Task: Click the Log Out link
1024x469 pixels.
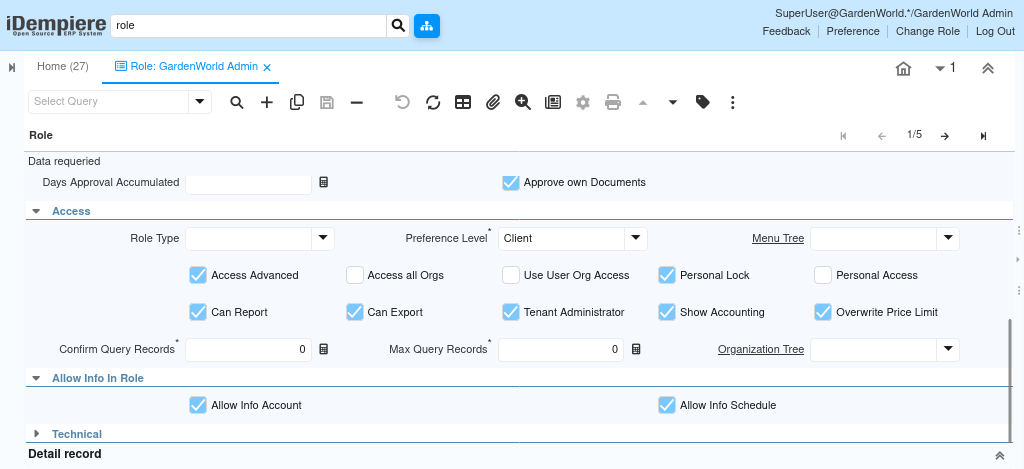Action: (995, 31)
